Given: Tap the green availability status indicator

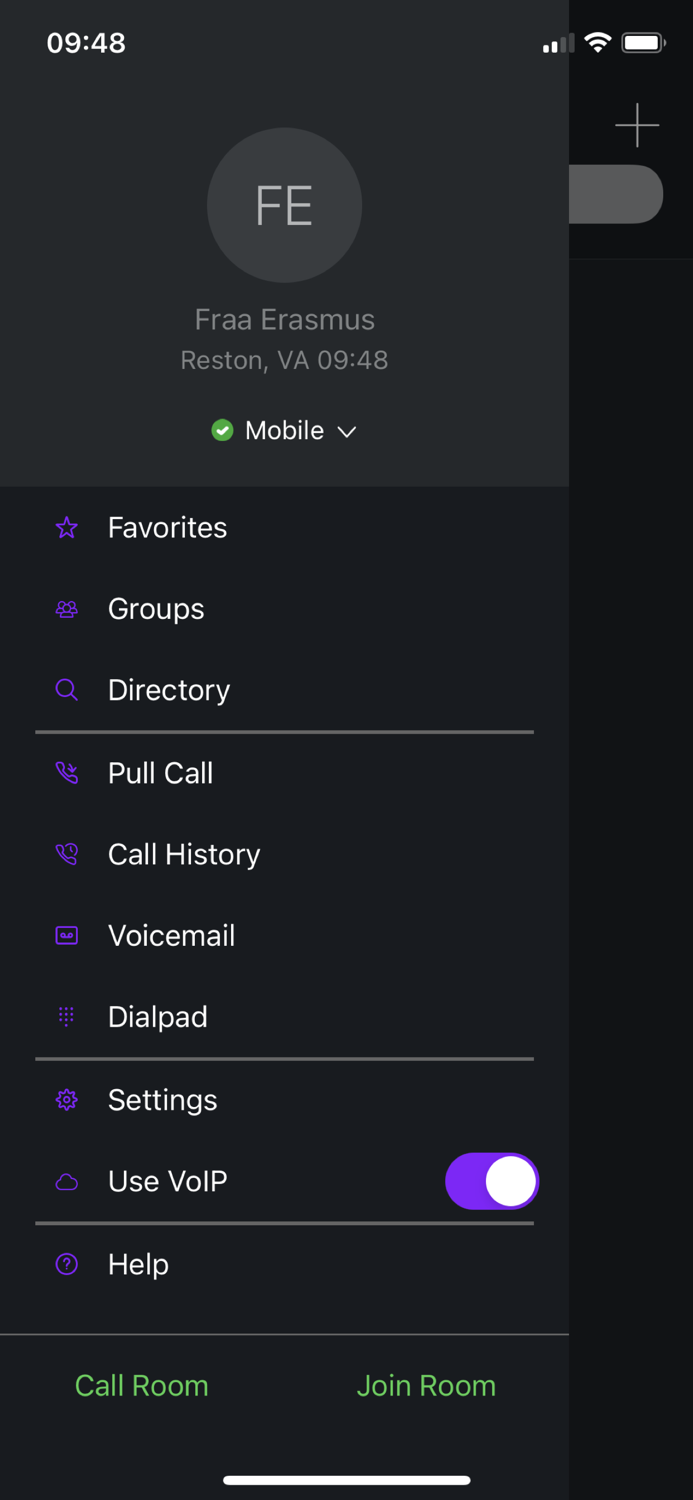Looking at the screenshot, I should pos(222,431).
